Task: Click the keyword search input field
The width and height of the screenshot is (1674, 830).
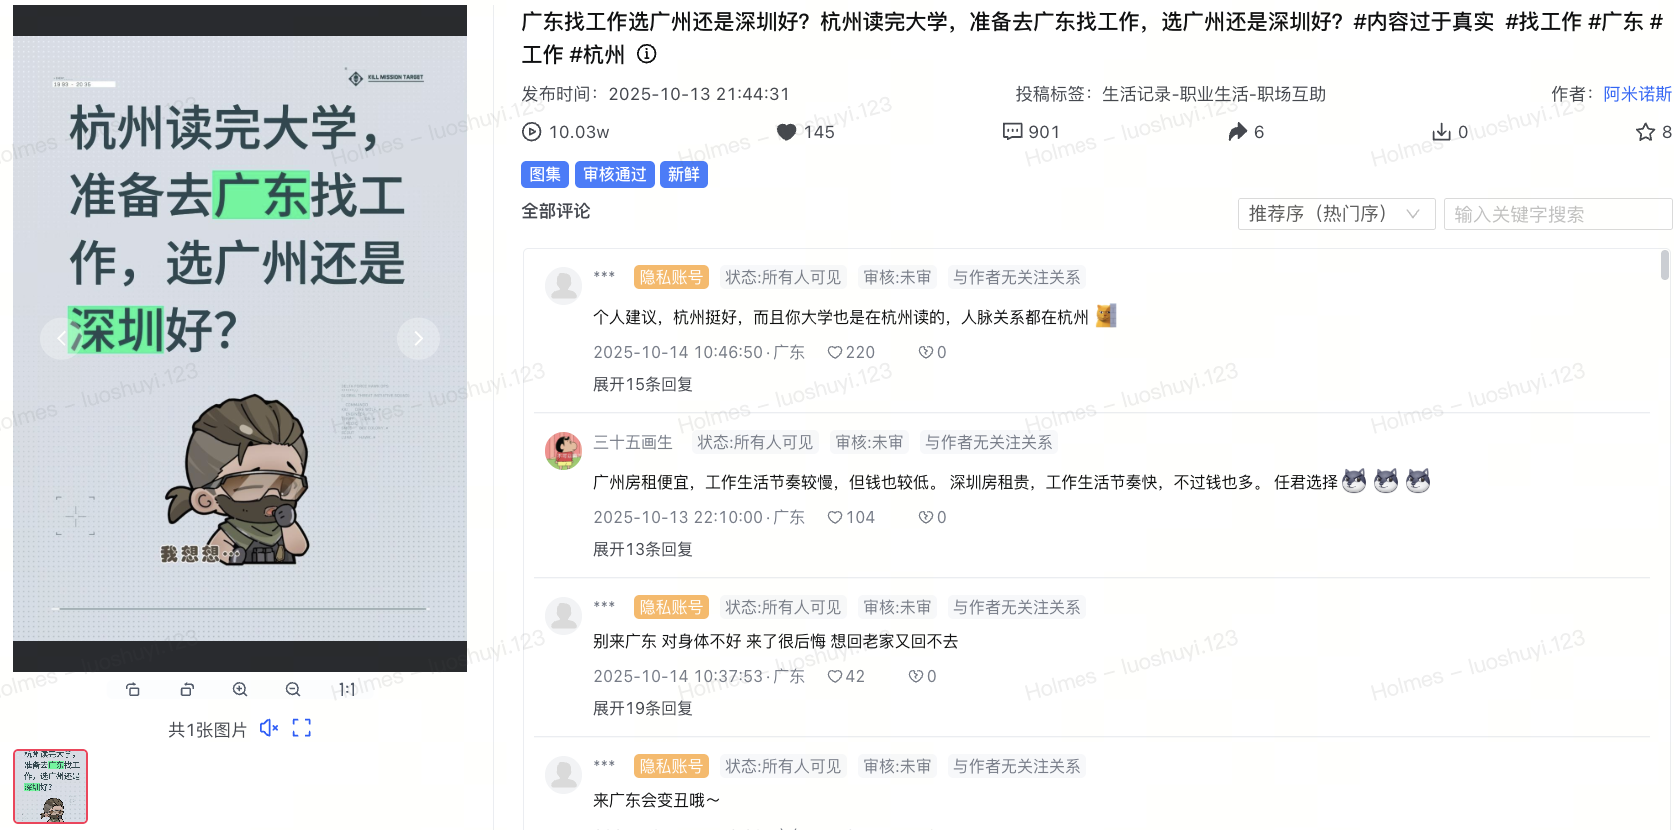Action: click(1558, 214)
